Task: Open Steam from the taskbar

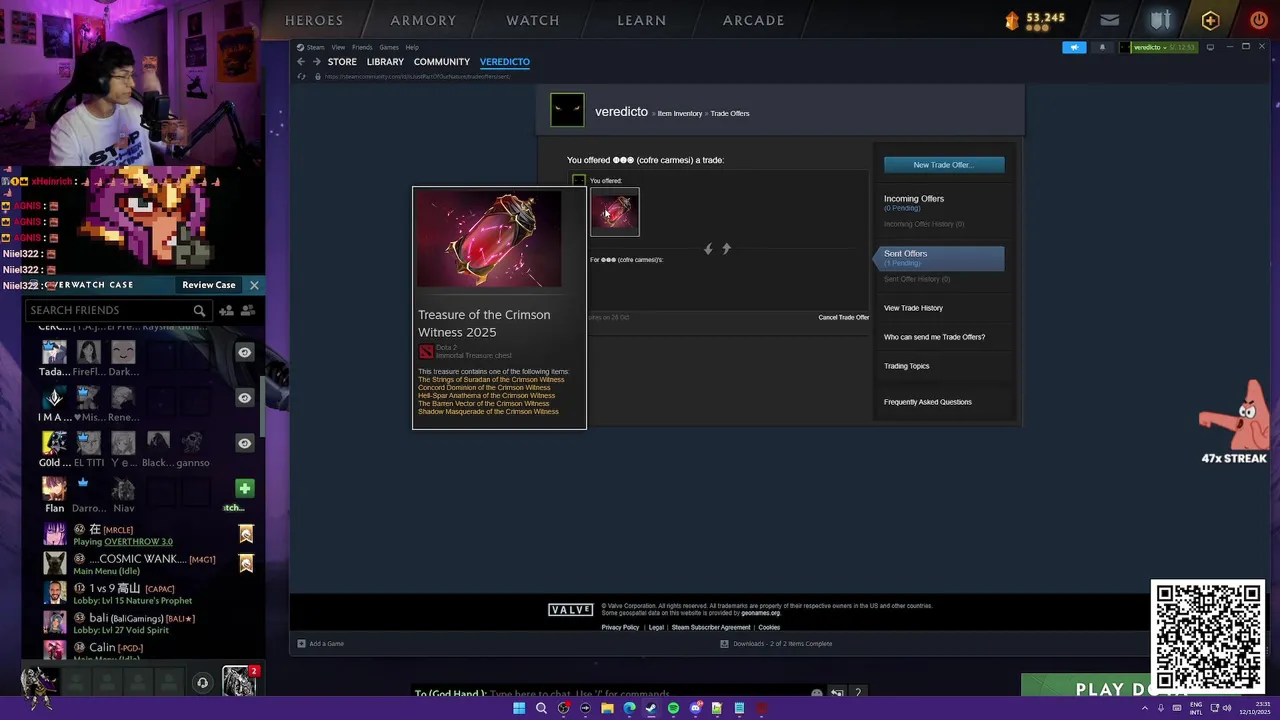Action: (651, 708)
